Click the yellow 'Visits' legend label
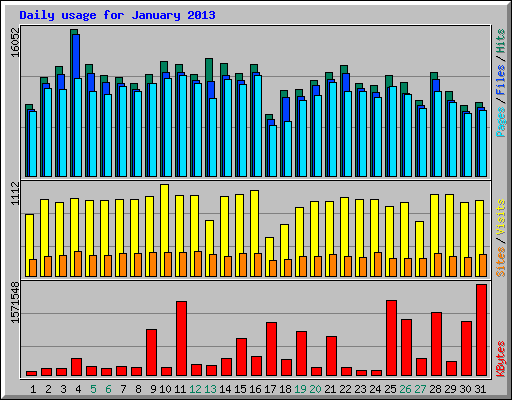The width and height of the screenshot is (512, 400). tap(501, 218)
